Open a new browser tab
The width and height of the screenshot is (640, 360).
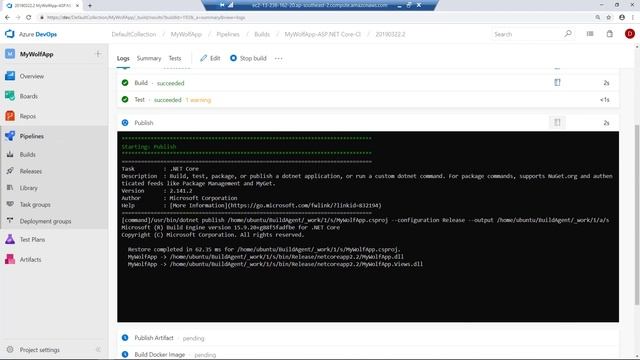click(90, 6)
